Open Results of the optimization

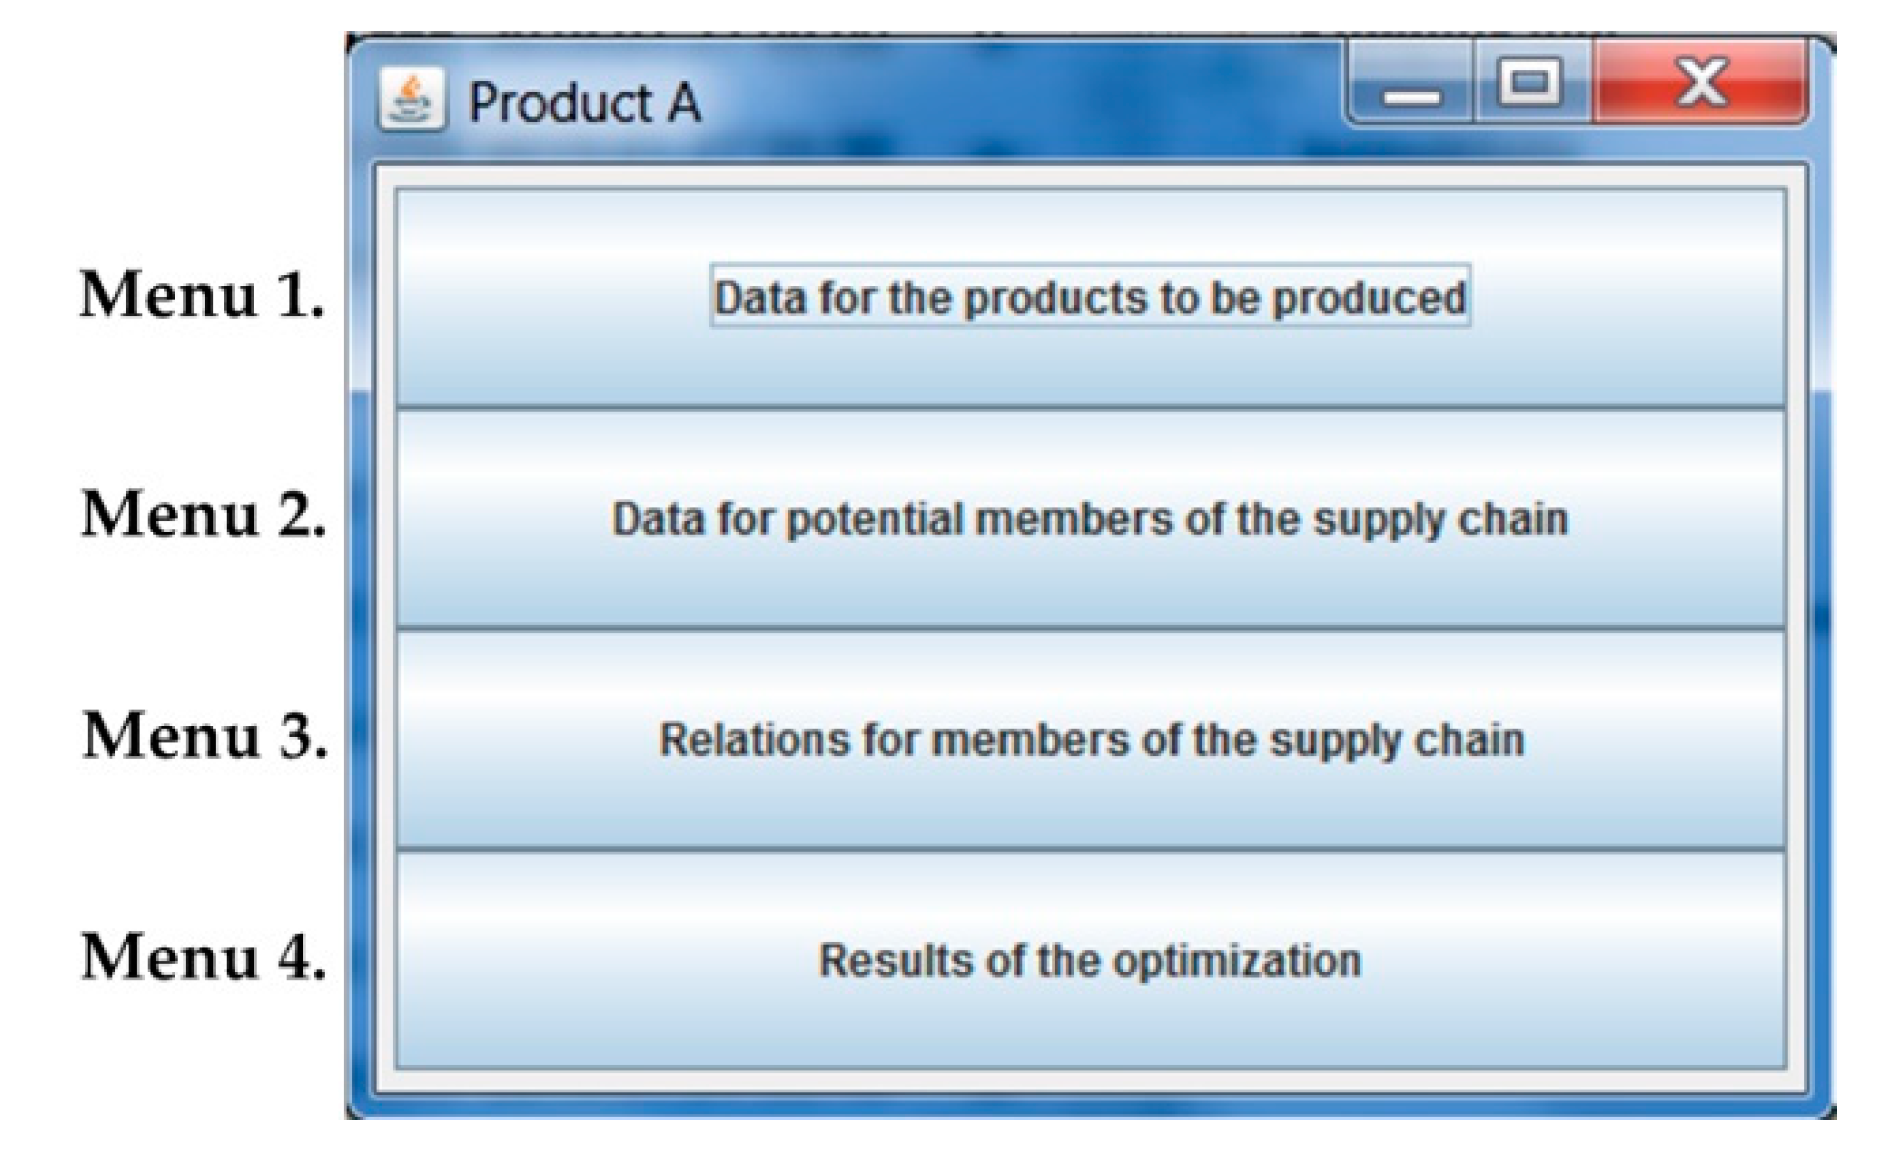[x=1090, y=960]
